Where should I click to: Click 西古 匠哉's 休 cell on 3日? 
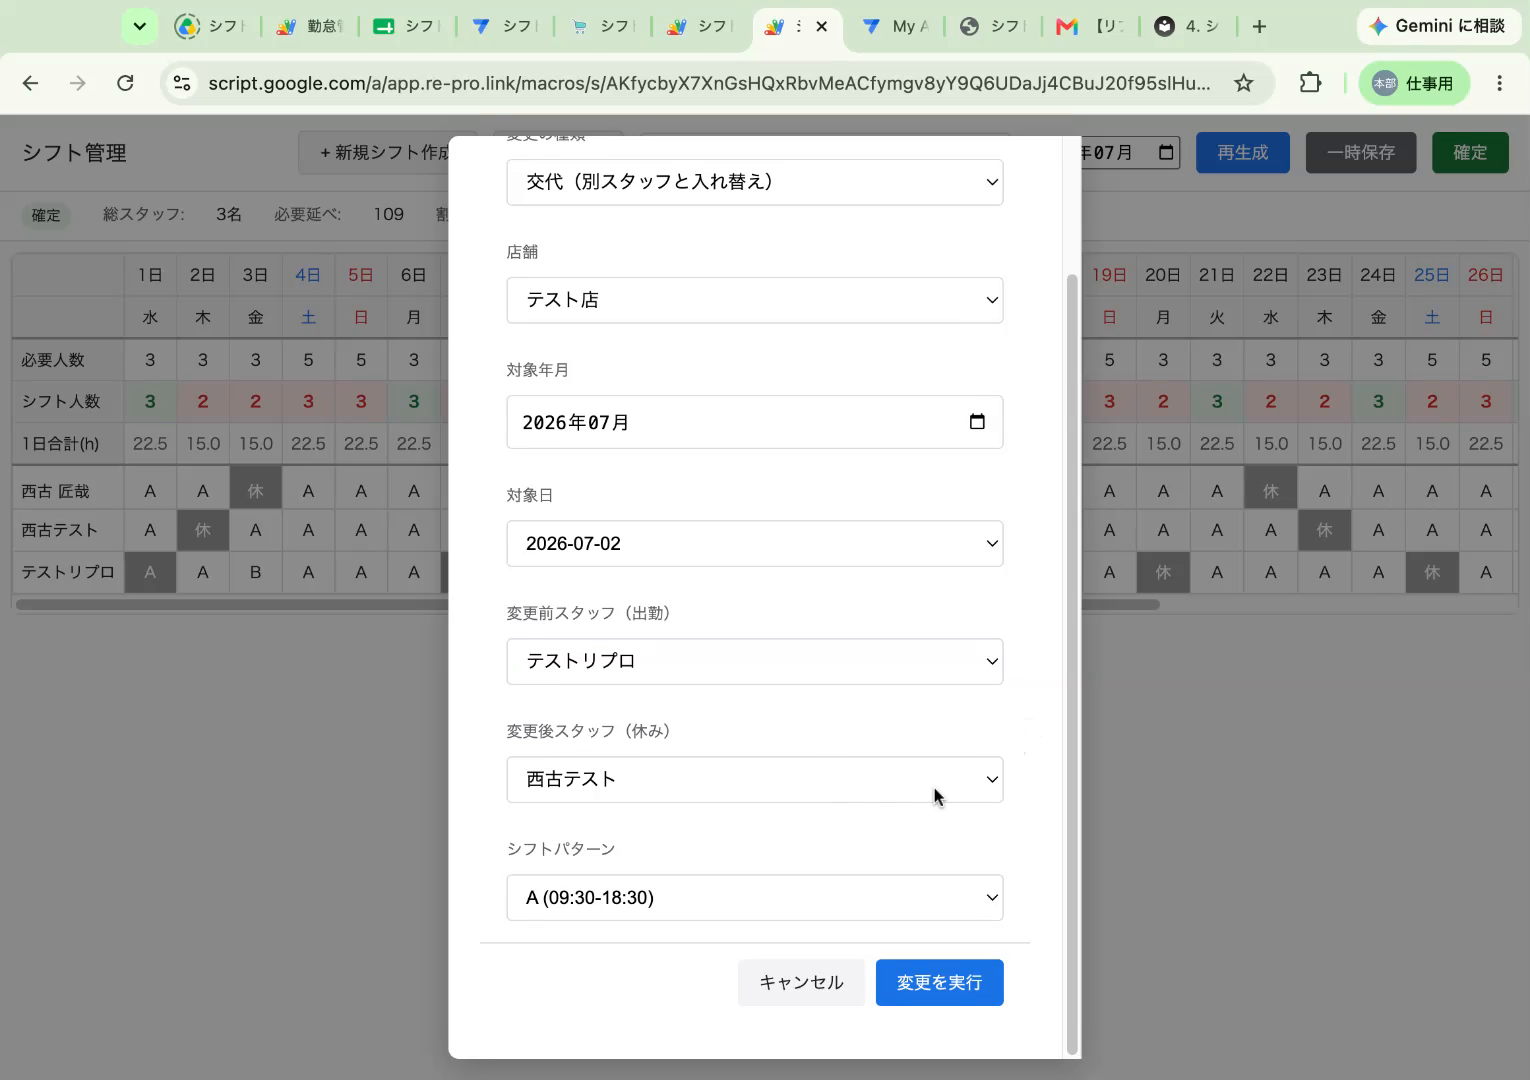click(255, 490)
